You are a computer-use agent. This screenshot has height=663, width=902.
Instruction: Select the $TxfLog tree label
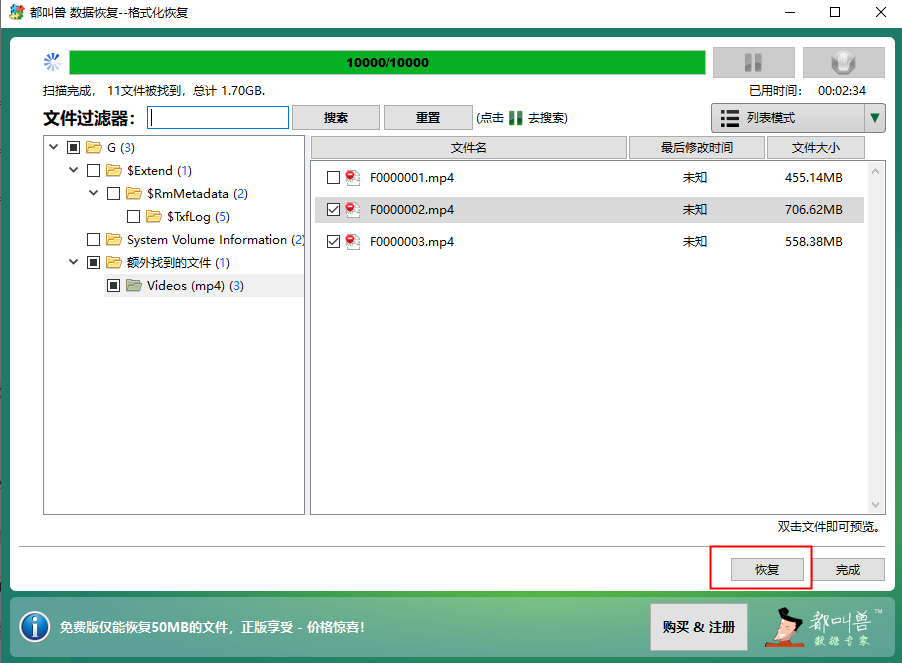tap(198, 217)
